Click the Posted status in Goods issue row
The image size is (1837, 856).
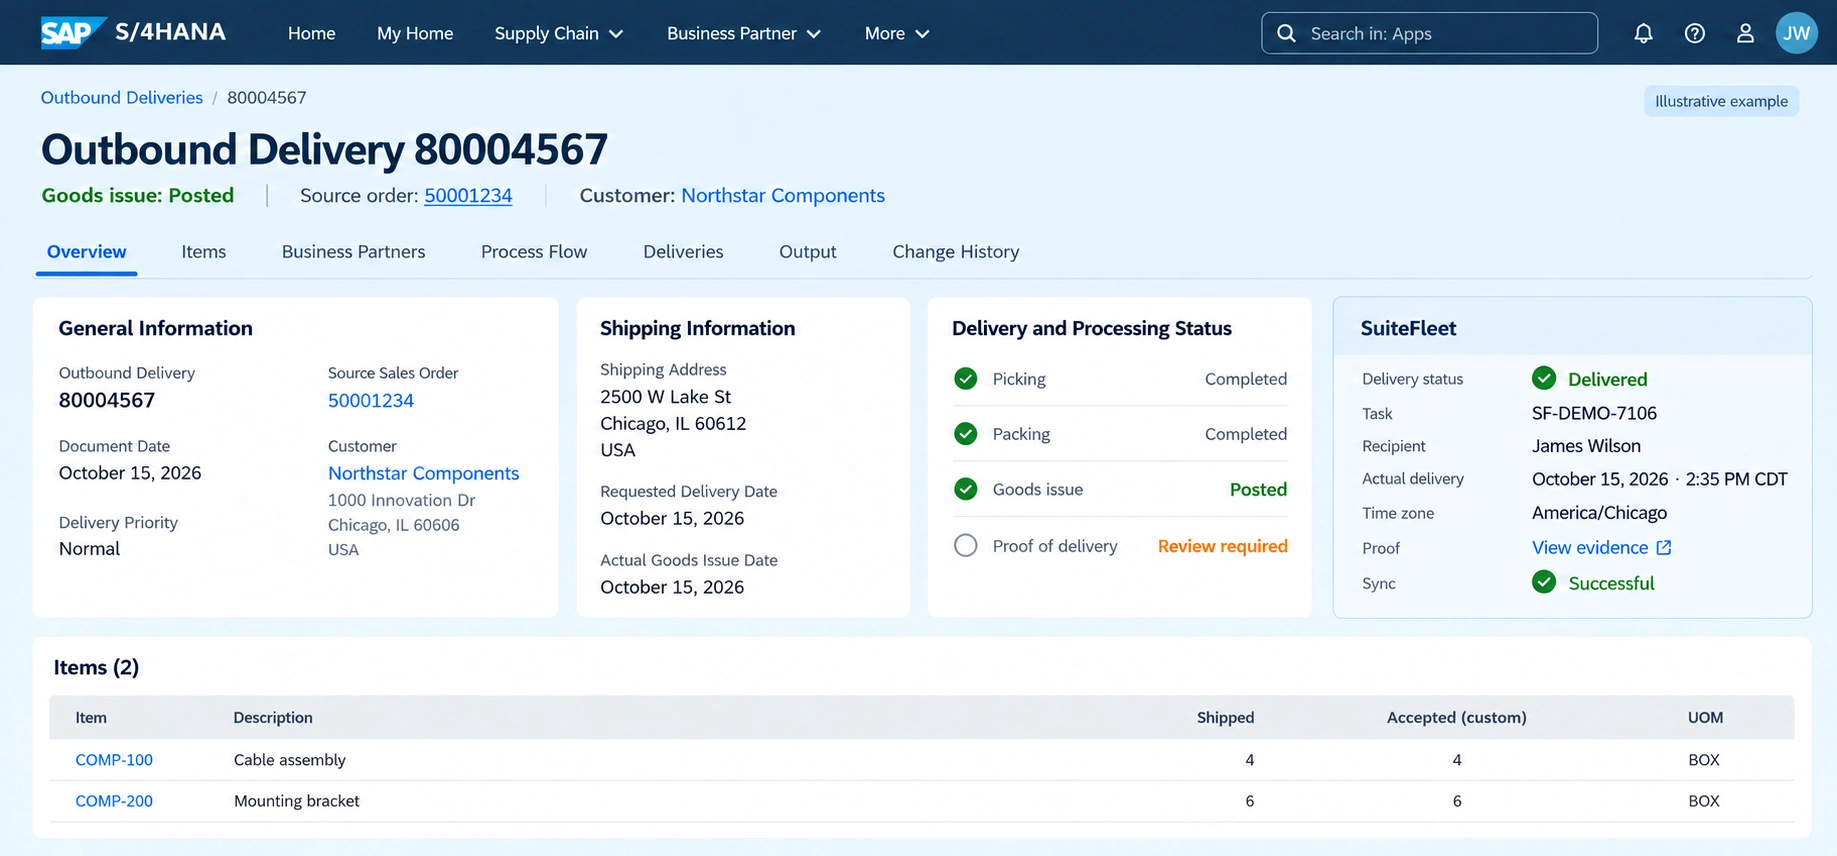point(1258,489)
